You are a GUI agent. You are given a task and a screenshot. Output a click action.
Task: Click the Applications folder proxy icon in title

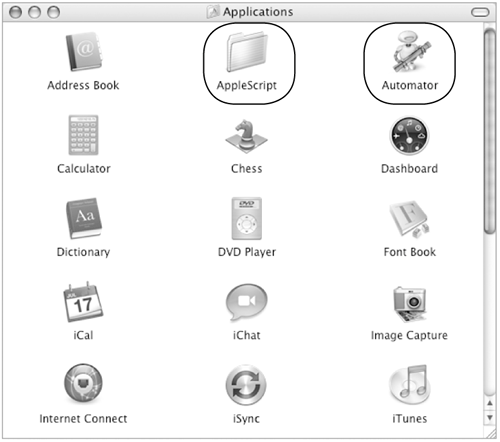click(x=213, y=12)
